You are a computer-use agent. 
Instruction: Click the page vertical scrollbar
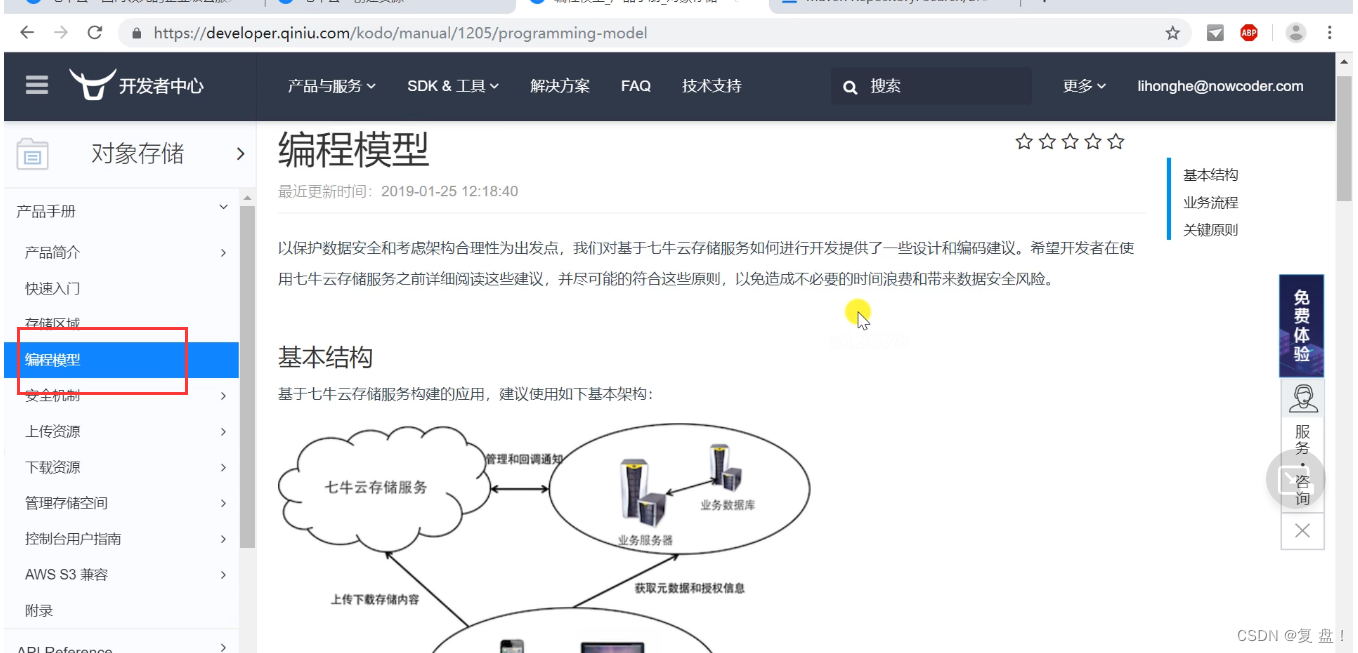[x=1345, y=140]
